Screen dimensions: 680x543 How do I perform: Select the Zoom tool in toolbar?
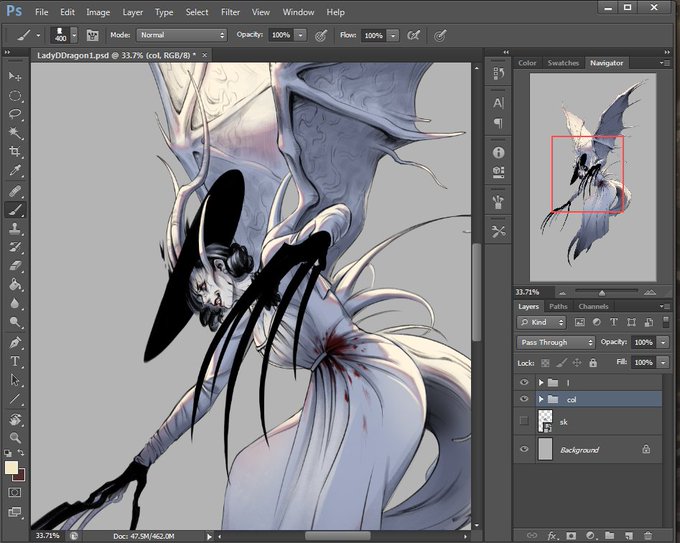(15, 438)
